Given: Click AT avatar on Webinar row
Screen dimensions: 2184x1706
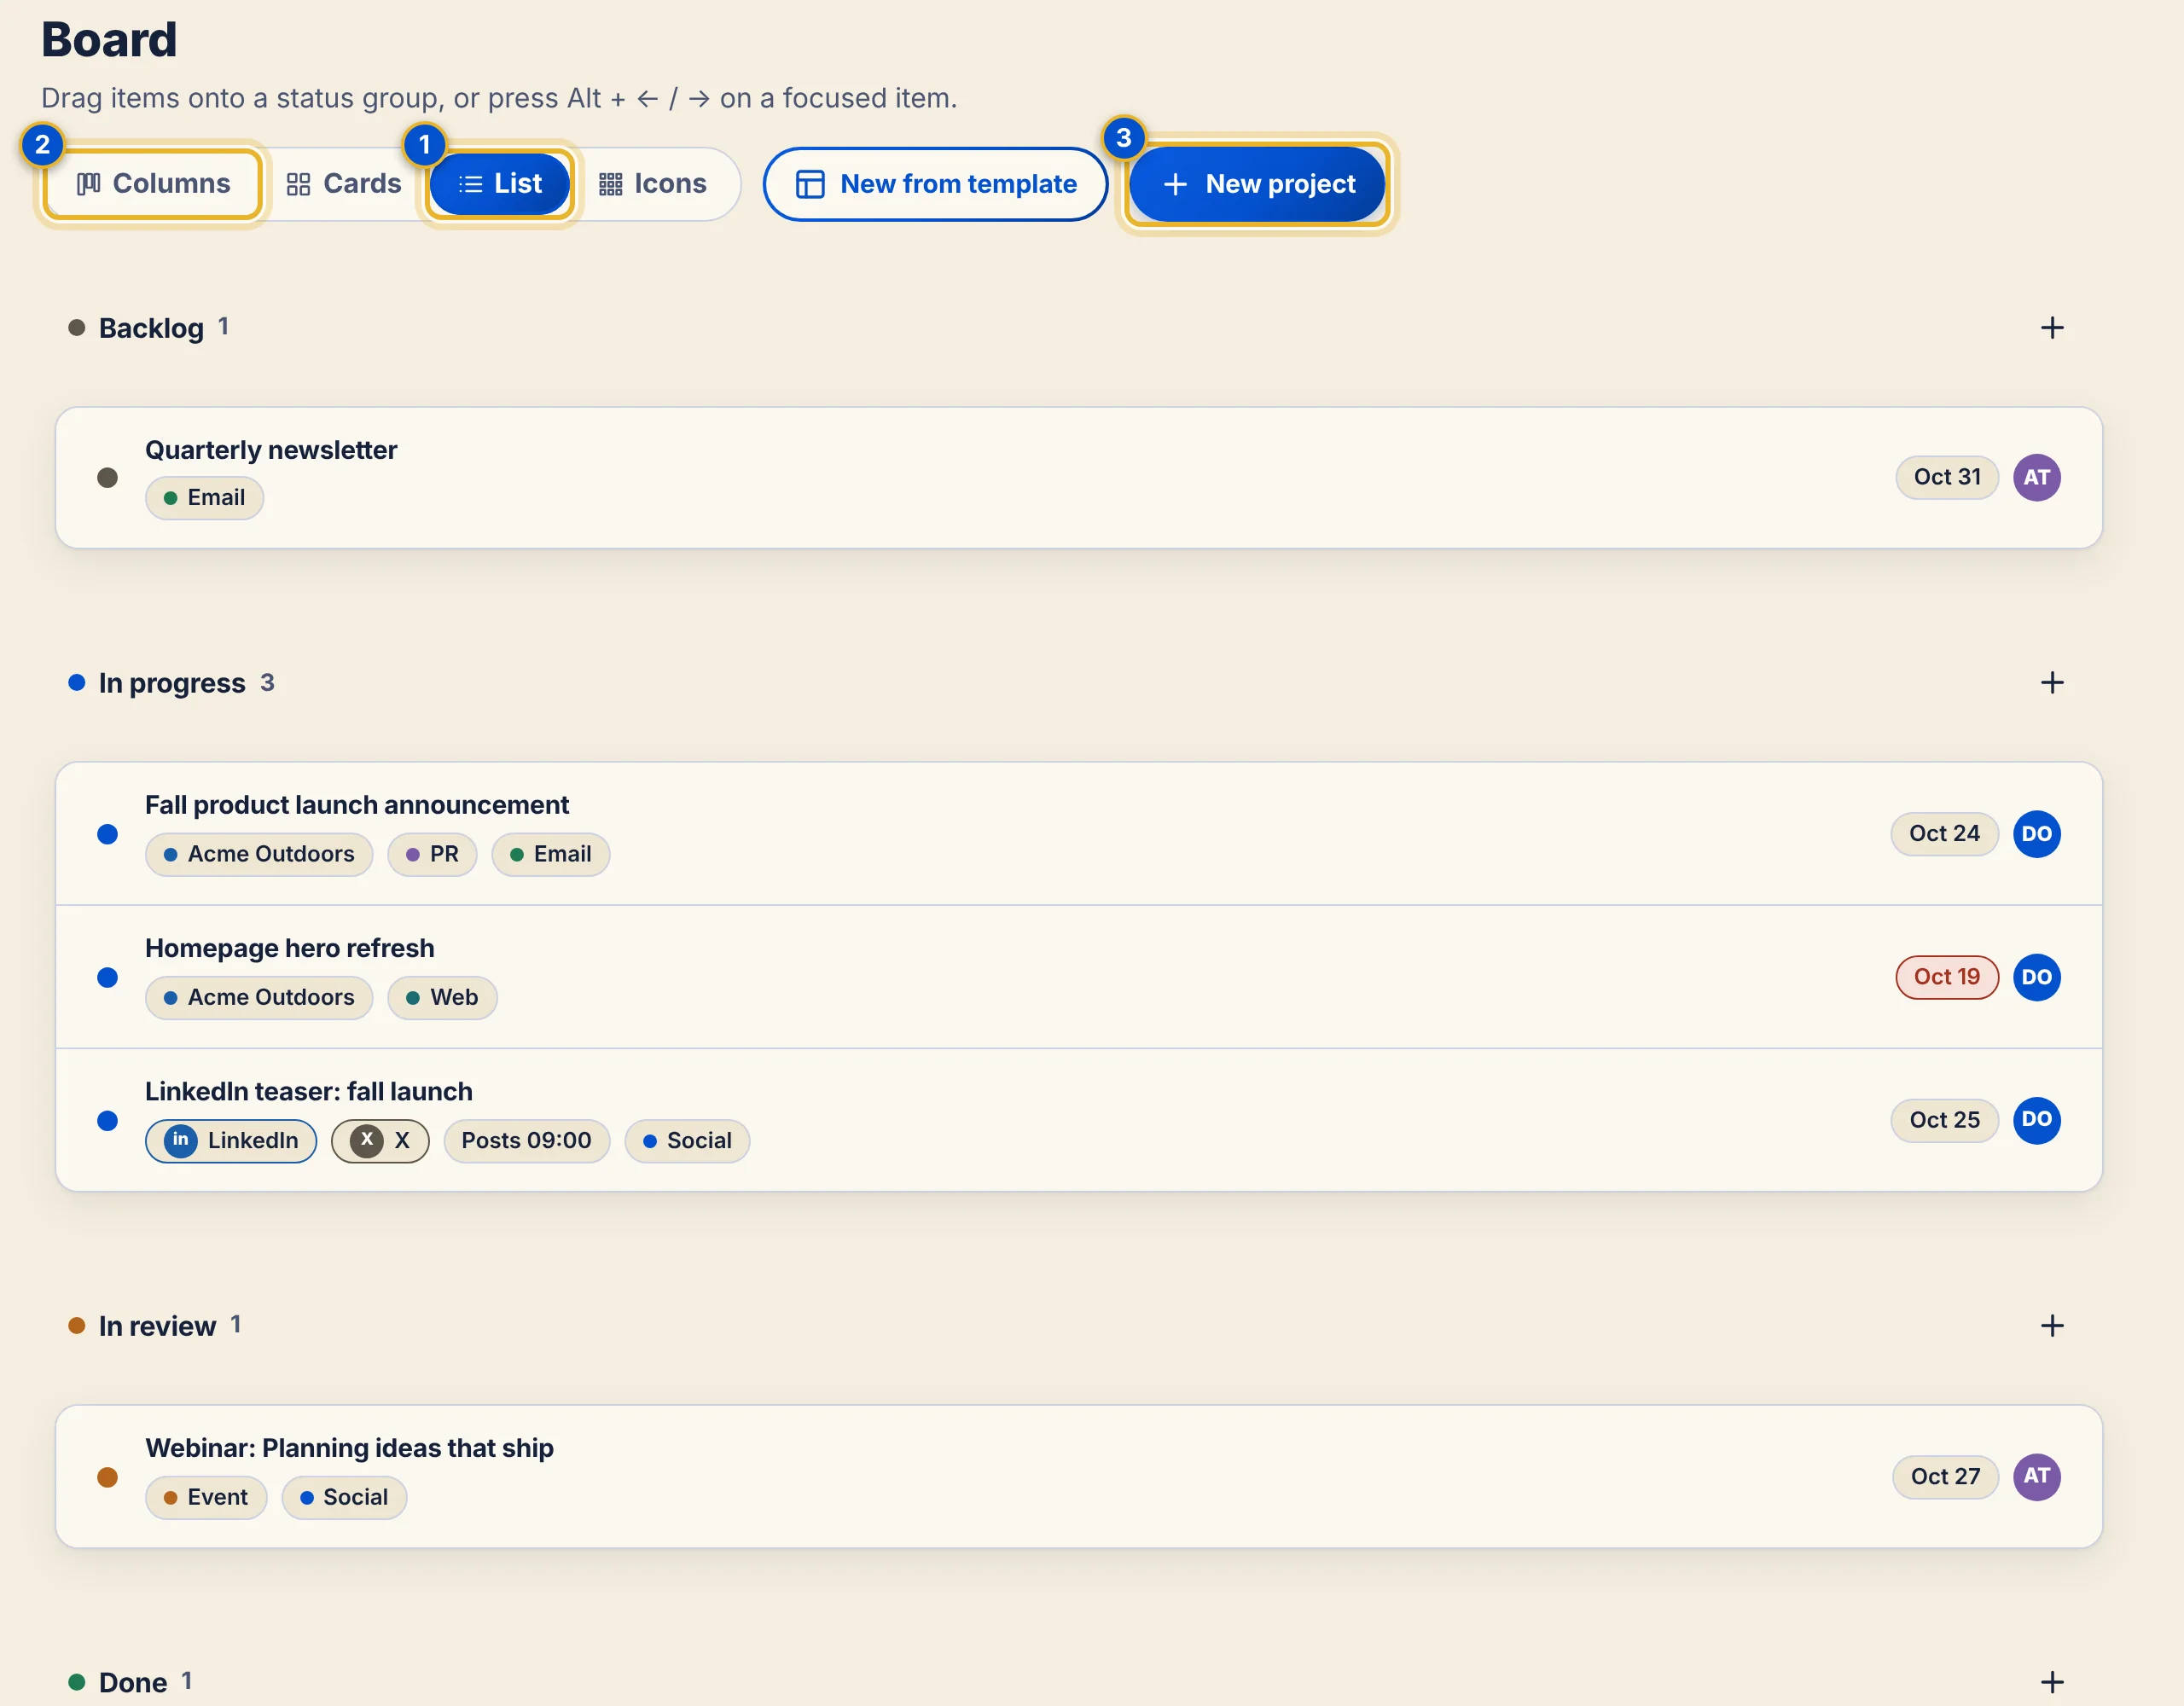Looking at the screenshot, I should coord(2036,1476).
